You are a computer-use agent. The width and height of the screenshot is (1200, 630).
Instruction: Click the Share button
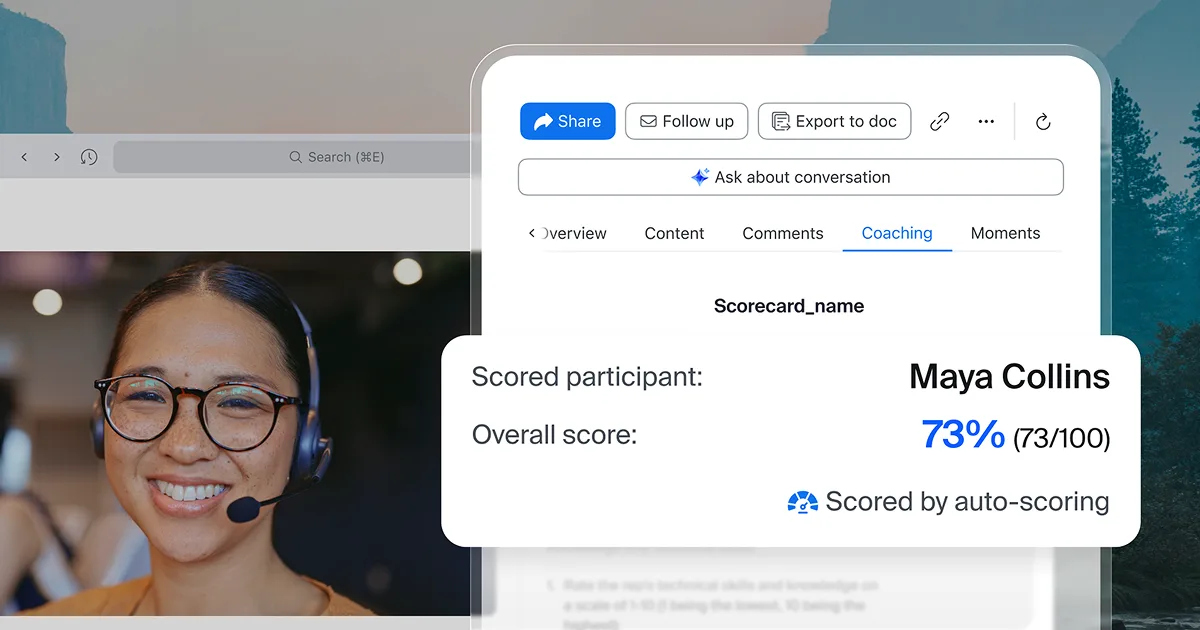click(568, 121)
